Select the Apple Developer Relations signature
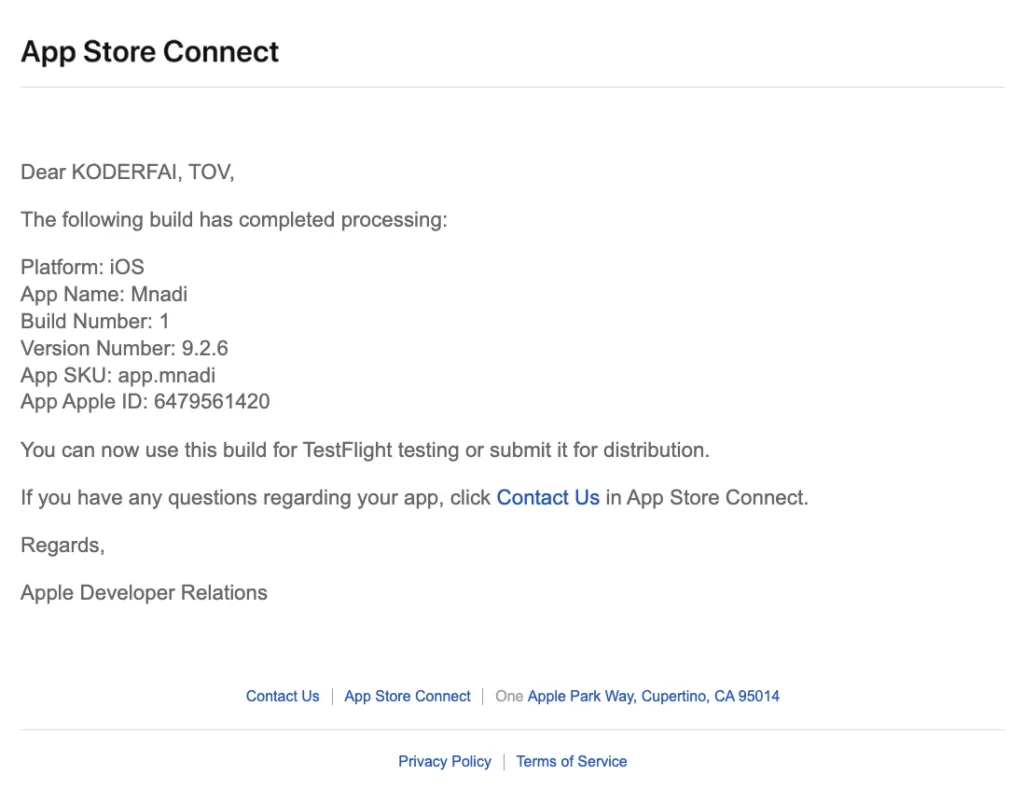This screenshot has height=789, width=1024. (x=143, y=592)
